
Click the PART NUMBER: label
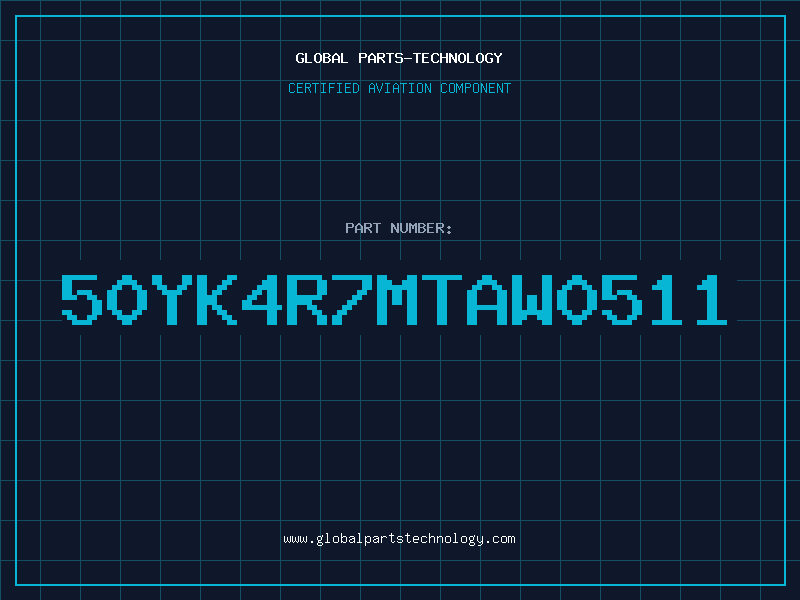pyautogui.click(x=399, y=228)
